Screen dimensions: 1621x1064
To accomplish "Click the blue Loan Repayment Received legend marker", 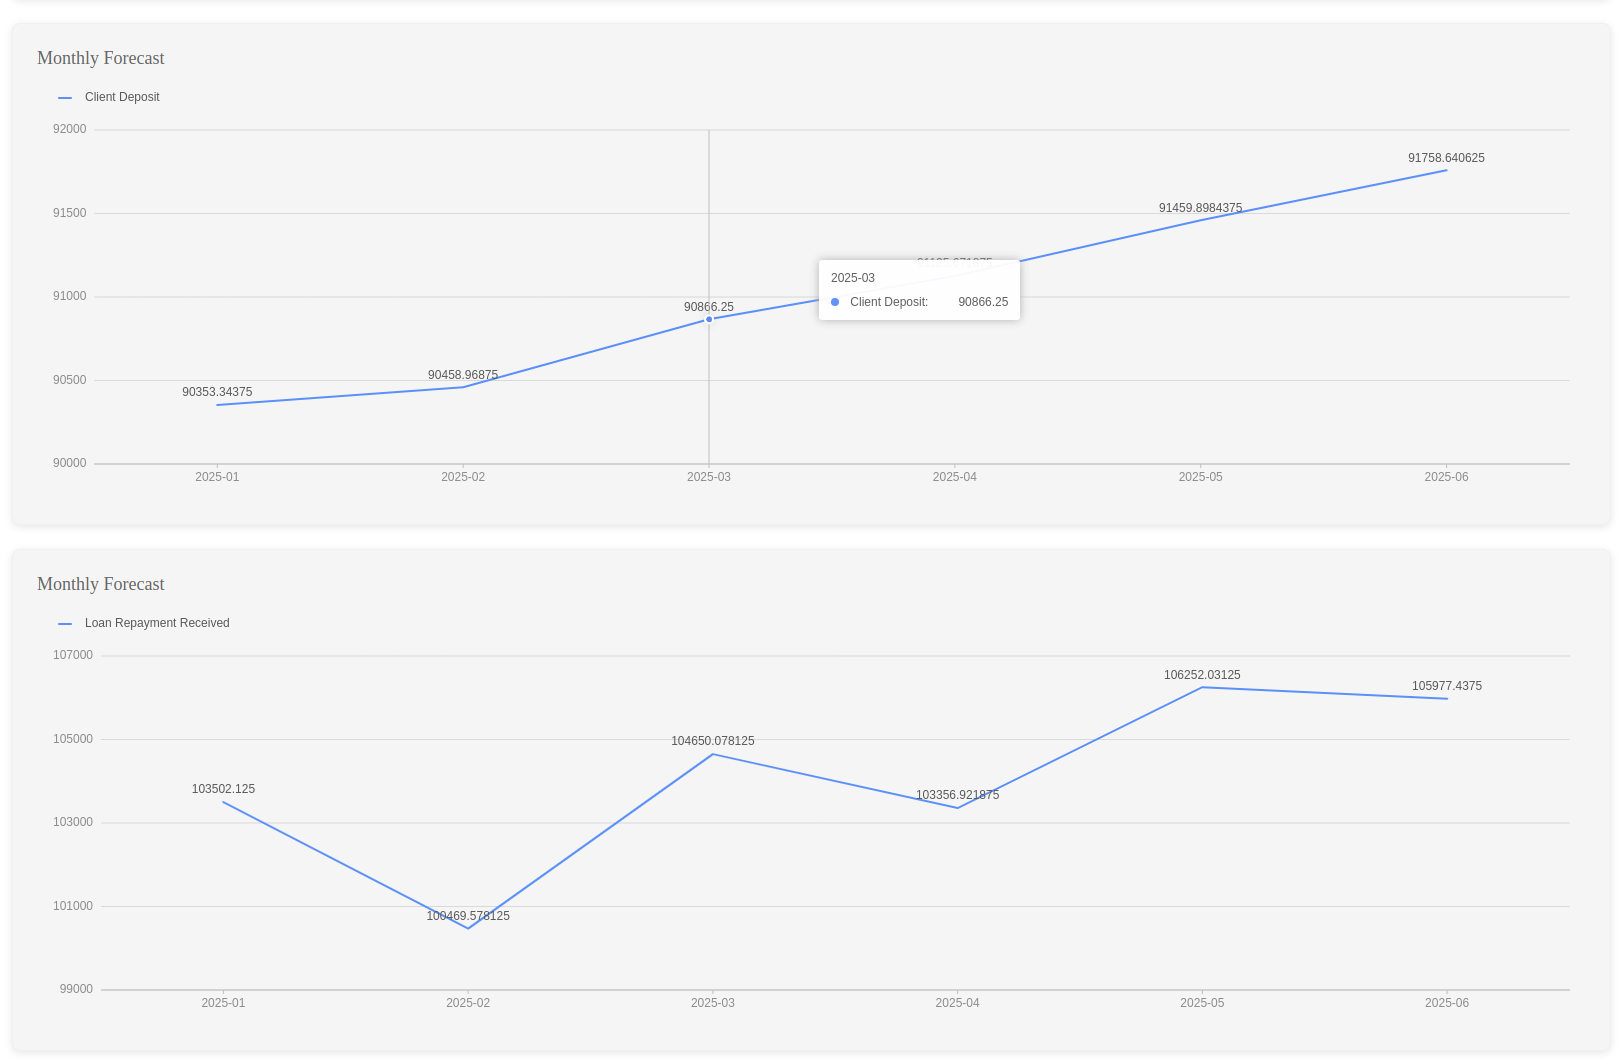I will [x=65, y=624].
